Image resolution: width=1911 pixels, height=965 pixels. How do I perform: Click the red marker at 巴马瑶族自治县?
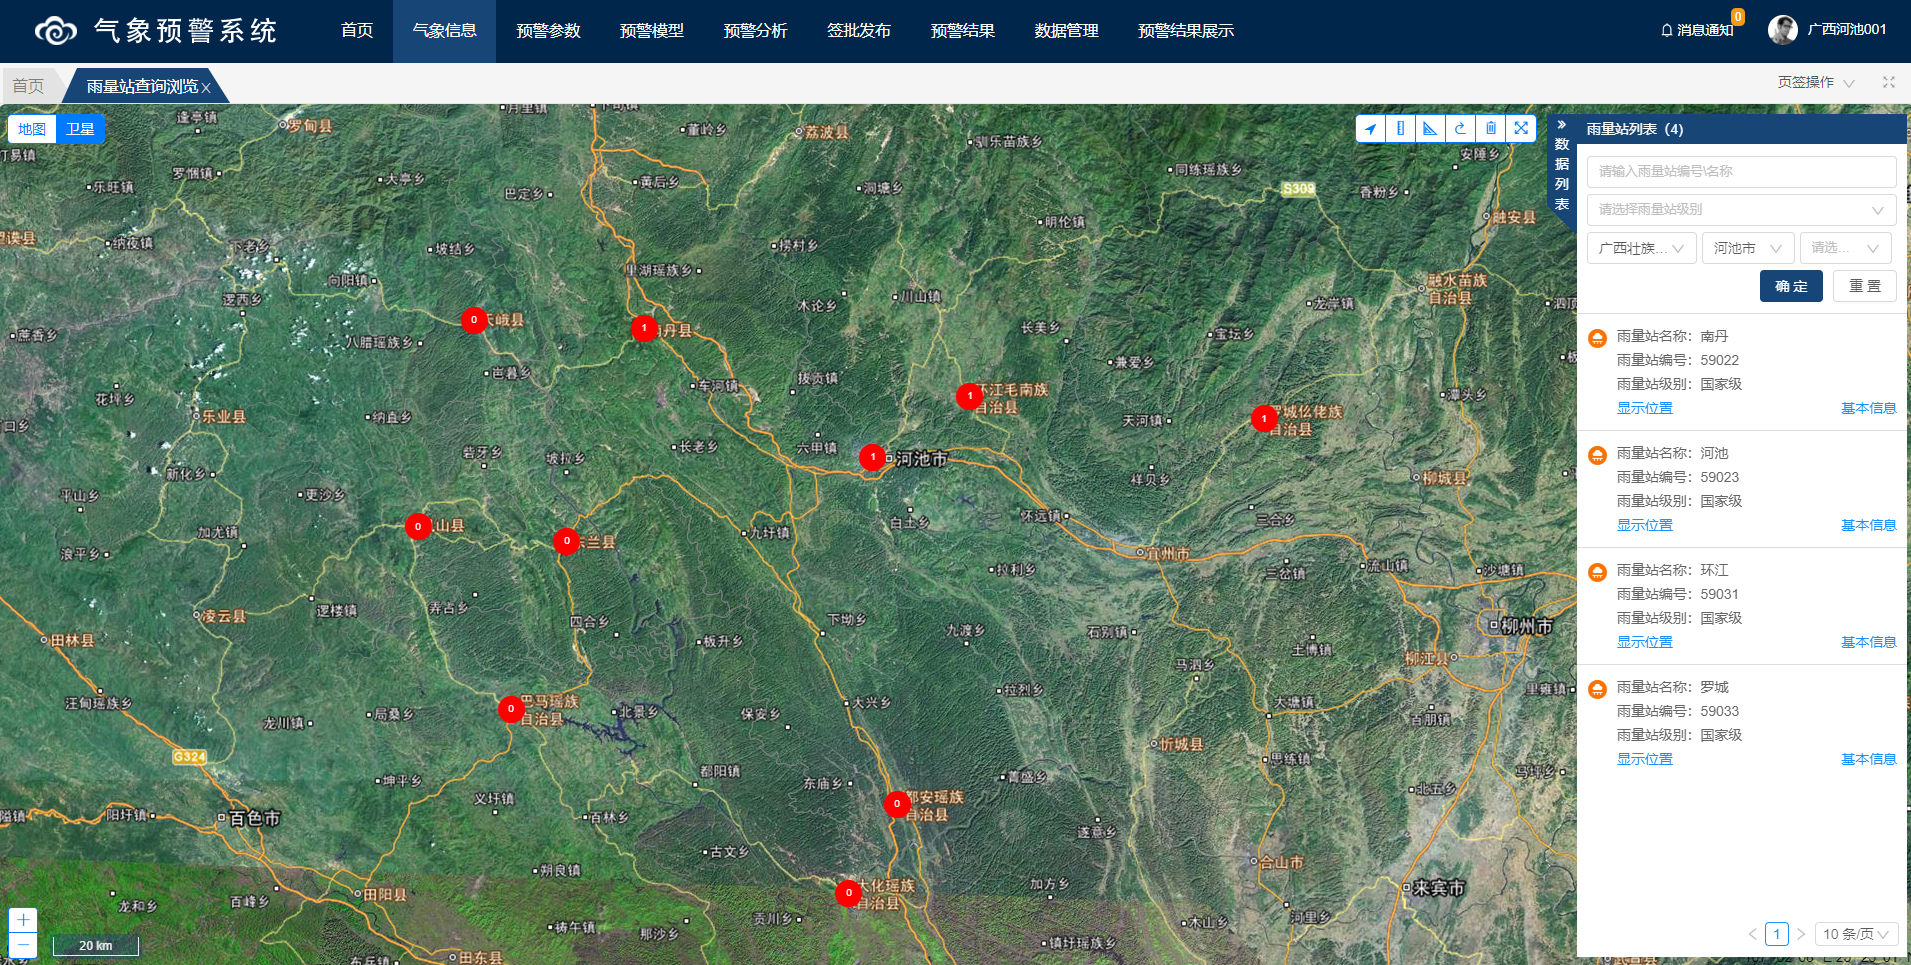click(x=511, y=709)
